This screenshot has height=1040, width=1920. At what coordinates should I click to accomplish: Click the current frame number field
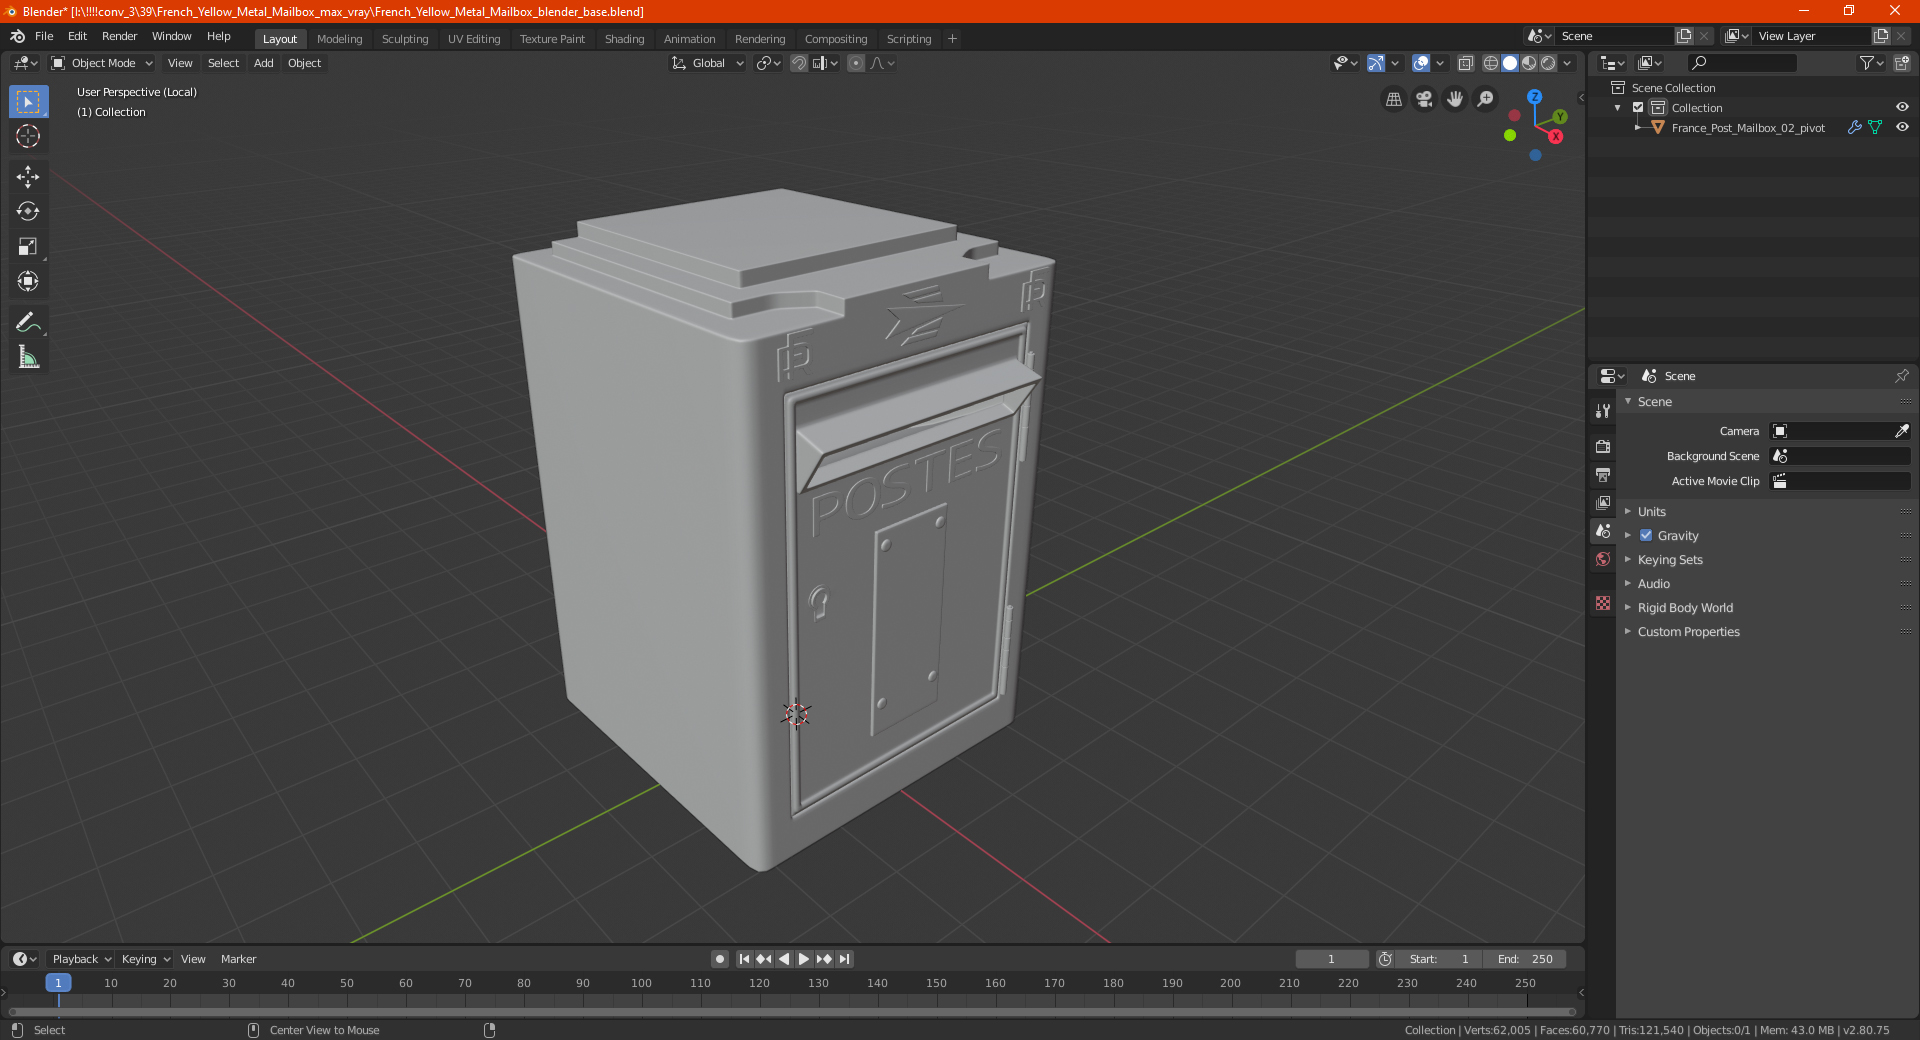click(x=1331, y=959)
